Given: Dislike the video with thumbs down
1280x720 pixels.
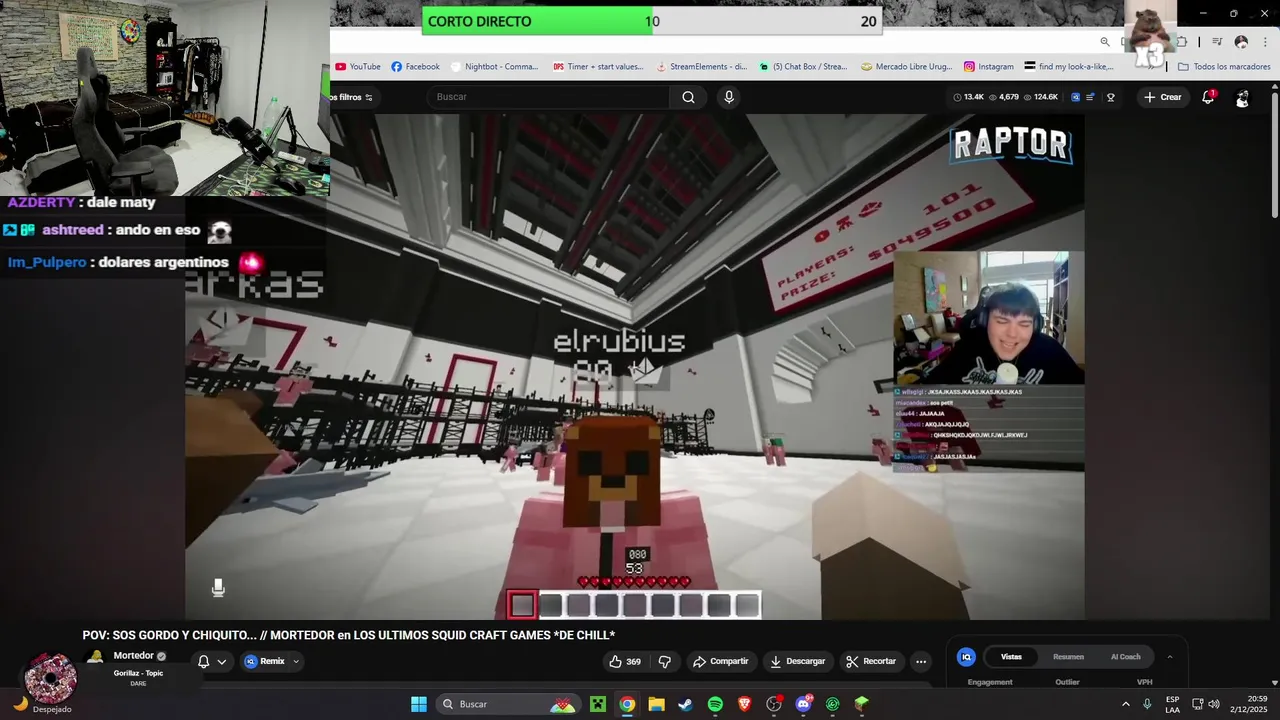Looking at the screenshot, I should 664,661.
